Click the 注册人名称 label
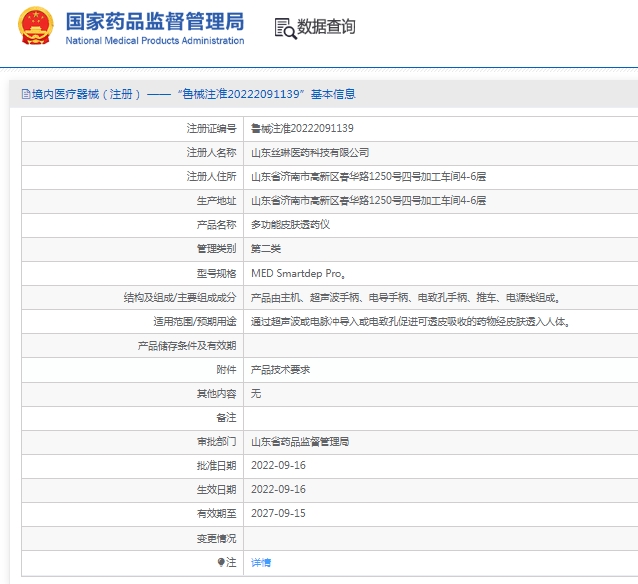The width and height of the screenshot is (638, 584). 212,153
